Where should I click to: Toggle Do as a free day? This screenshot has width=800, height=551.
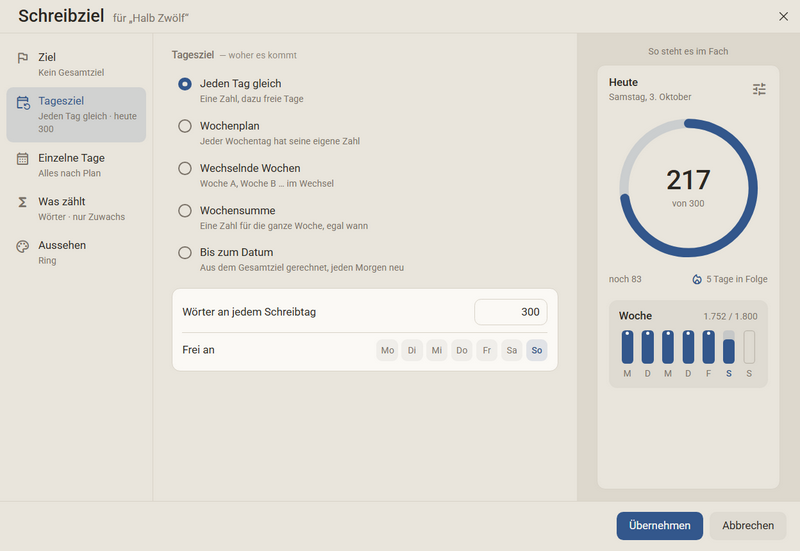462,350
